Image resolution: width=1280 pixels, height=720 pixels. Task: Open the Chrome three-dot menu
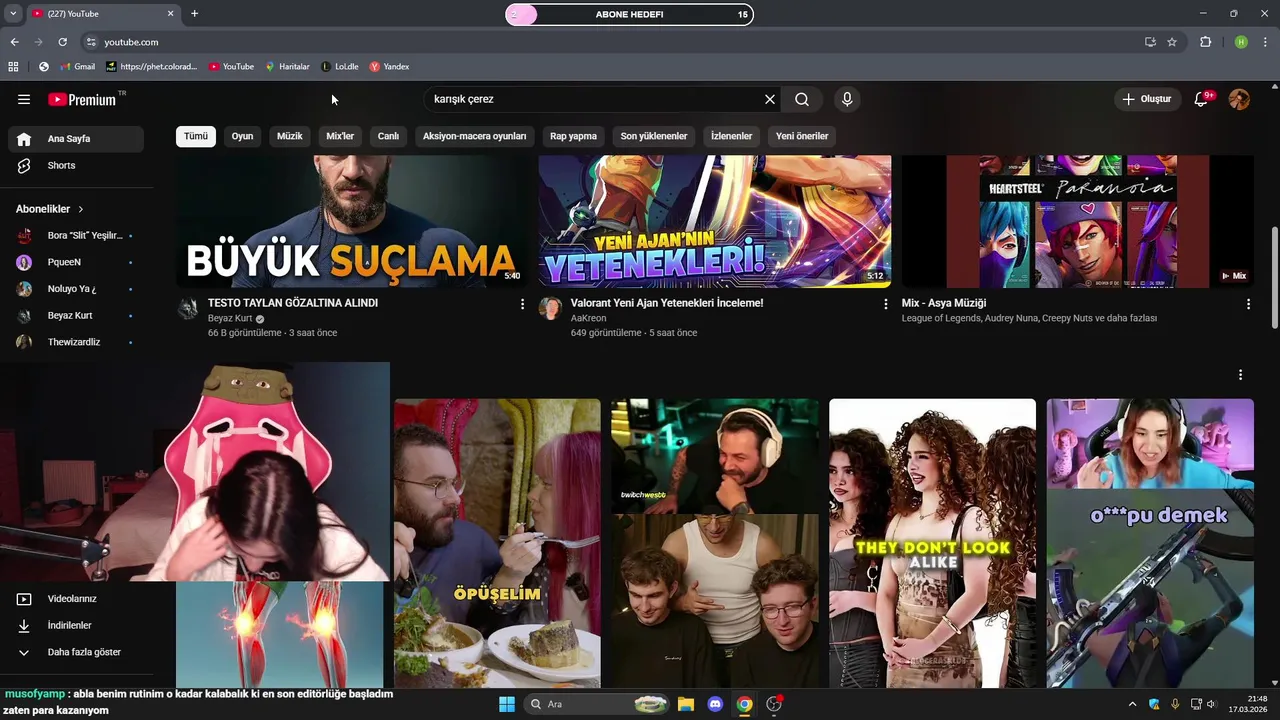pos(1266,42)
